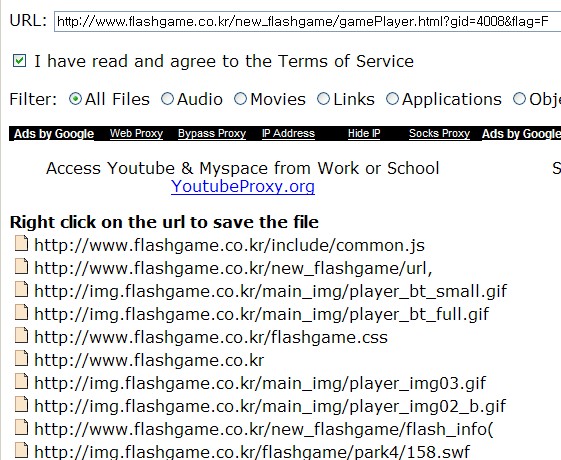Select the Links filter radio button
The width and height of the screenshot is (561, 460).
coord(323,99)
